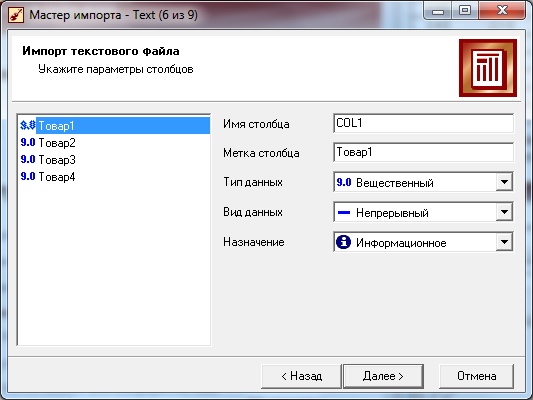This screenshot has width=533, height=400.
Task: Click the Вещественный data type combo box
Action: click(423, 182)
